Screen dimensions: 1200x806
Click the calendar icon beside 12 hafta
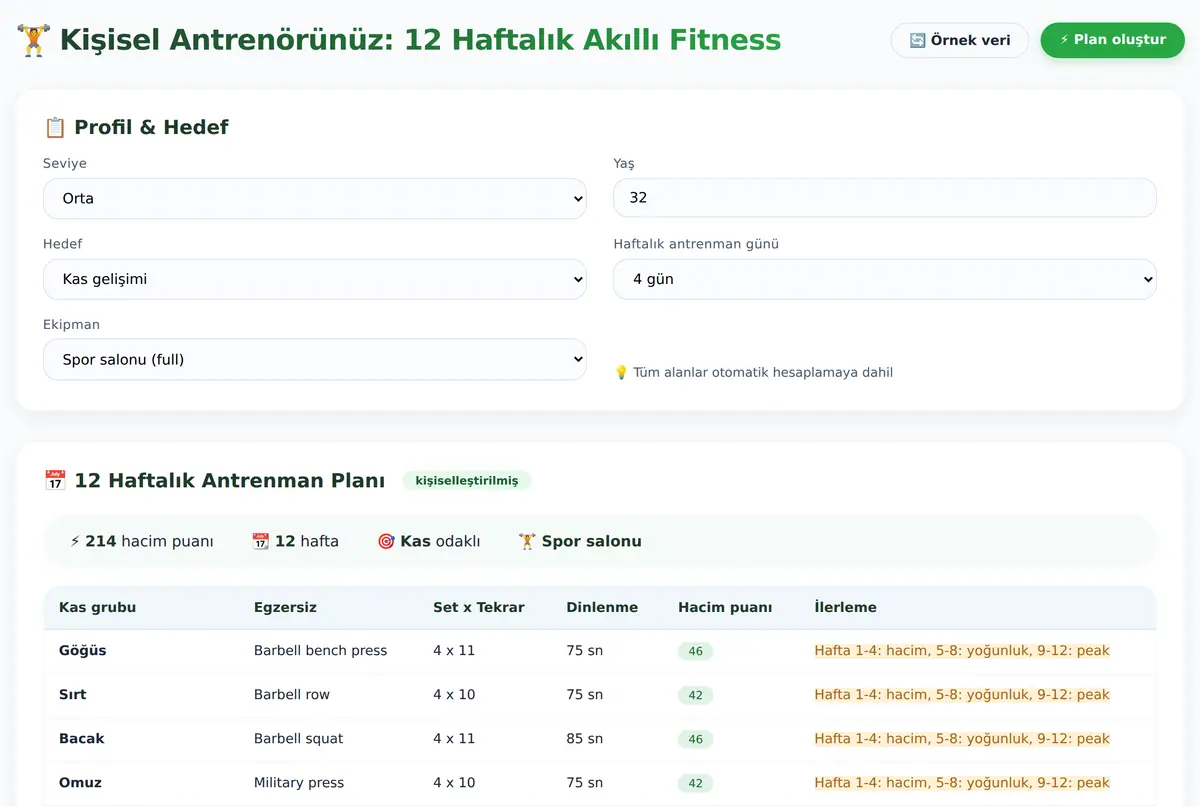(x=261, y=541)
